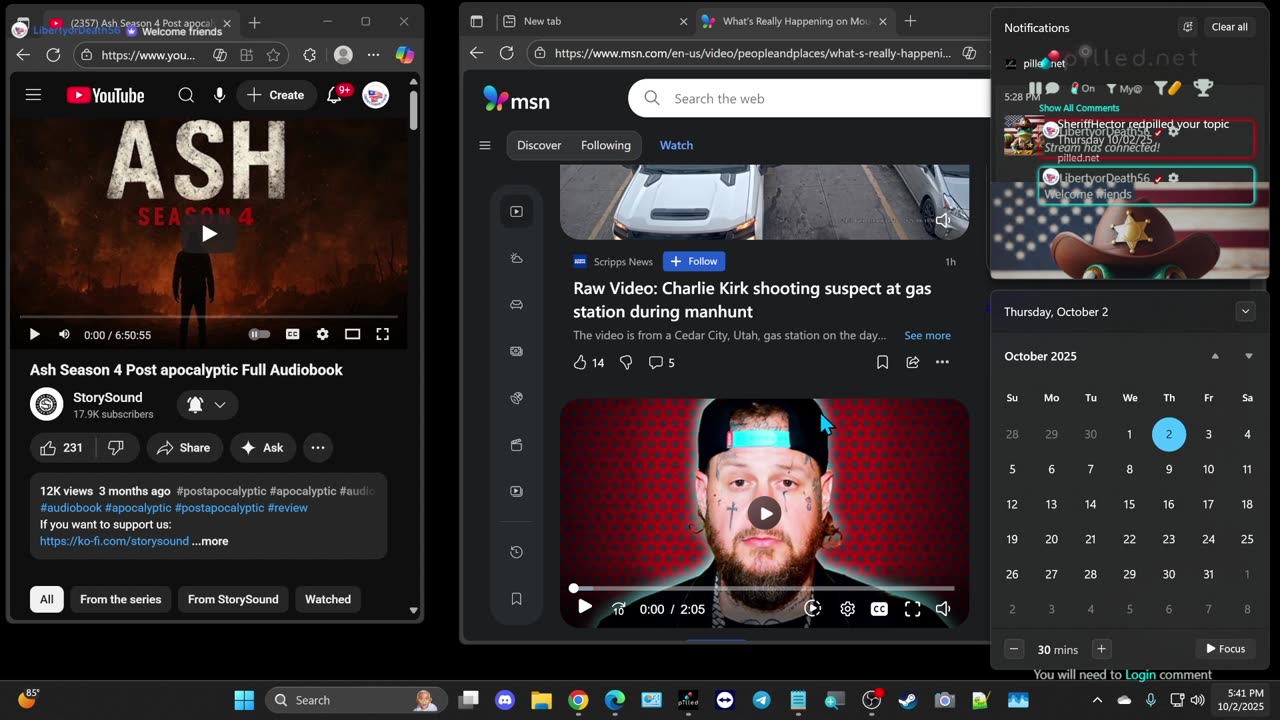Open more options on the Raw Video post
Screen dimensions: 1280x720
[942, 362]
